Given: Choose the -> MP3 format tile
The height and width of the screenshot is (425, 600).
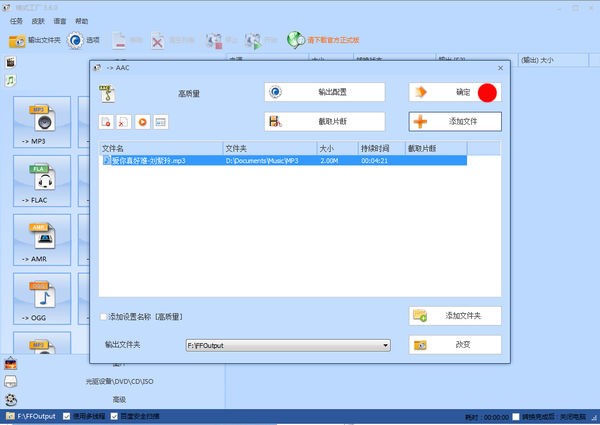Looking at the screenshot, I should coord(42,122).
